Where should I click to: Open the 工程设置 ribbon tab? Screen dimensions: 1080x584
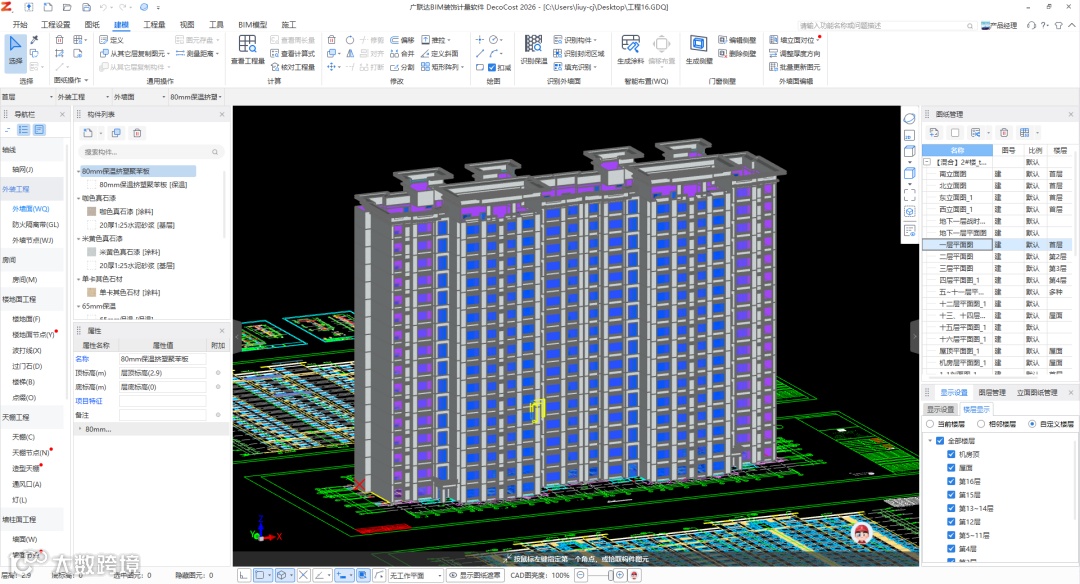tap(56, 25)
